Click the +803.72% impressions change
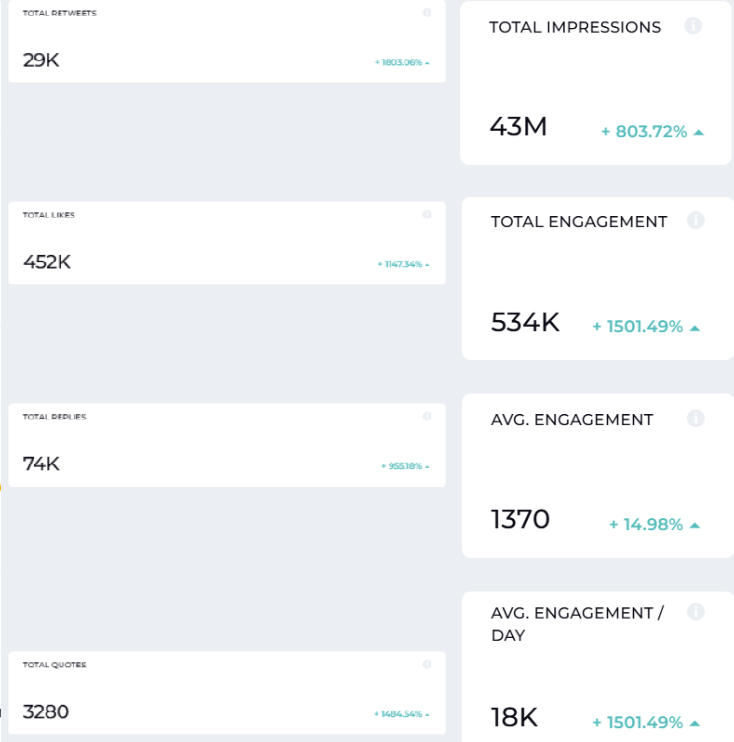734x742 pixels. pos(652,131)
